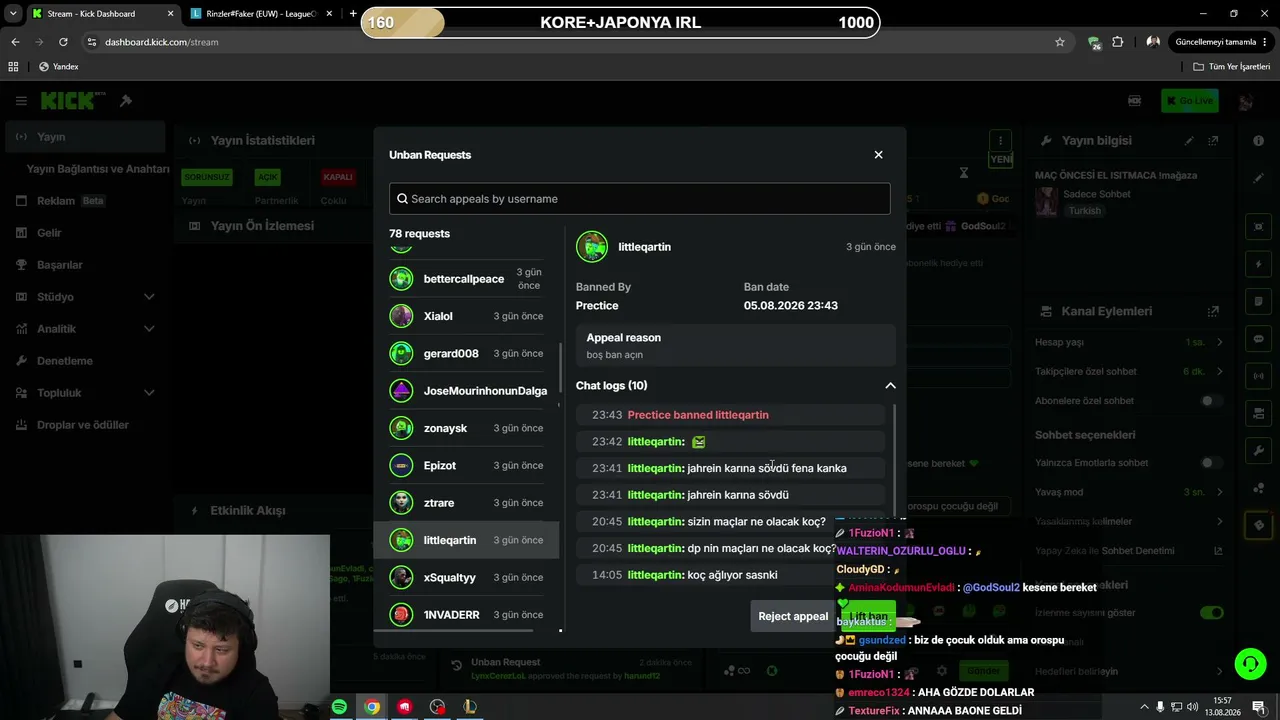Reload the current page
This screenshot has width=1280, height=720.
point(63,42)
